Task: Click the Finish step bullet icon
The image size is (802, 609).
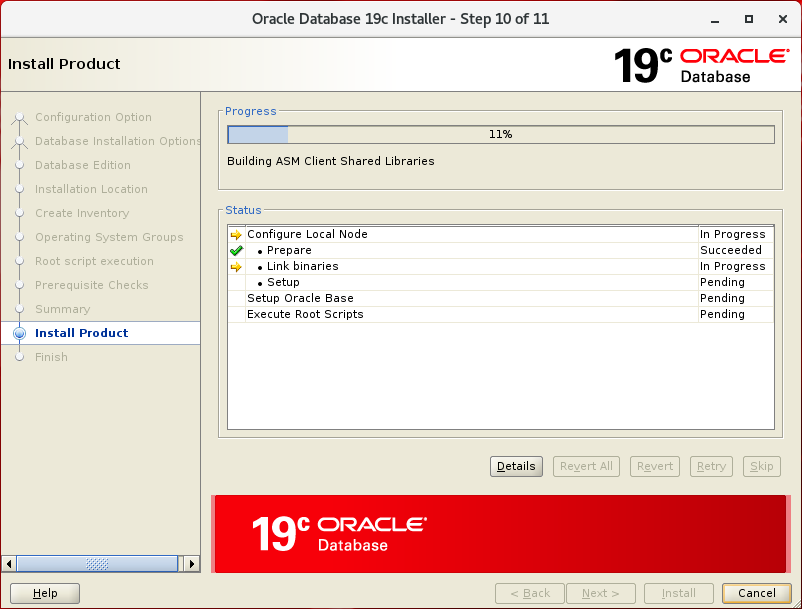Action: pos(19,357)
